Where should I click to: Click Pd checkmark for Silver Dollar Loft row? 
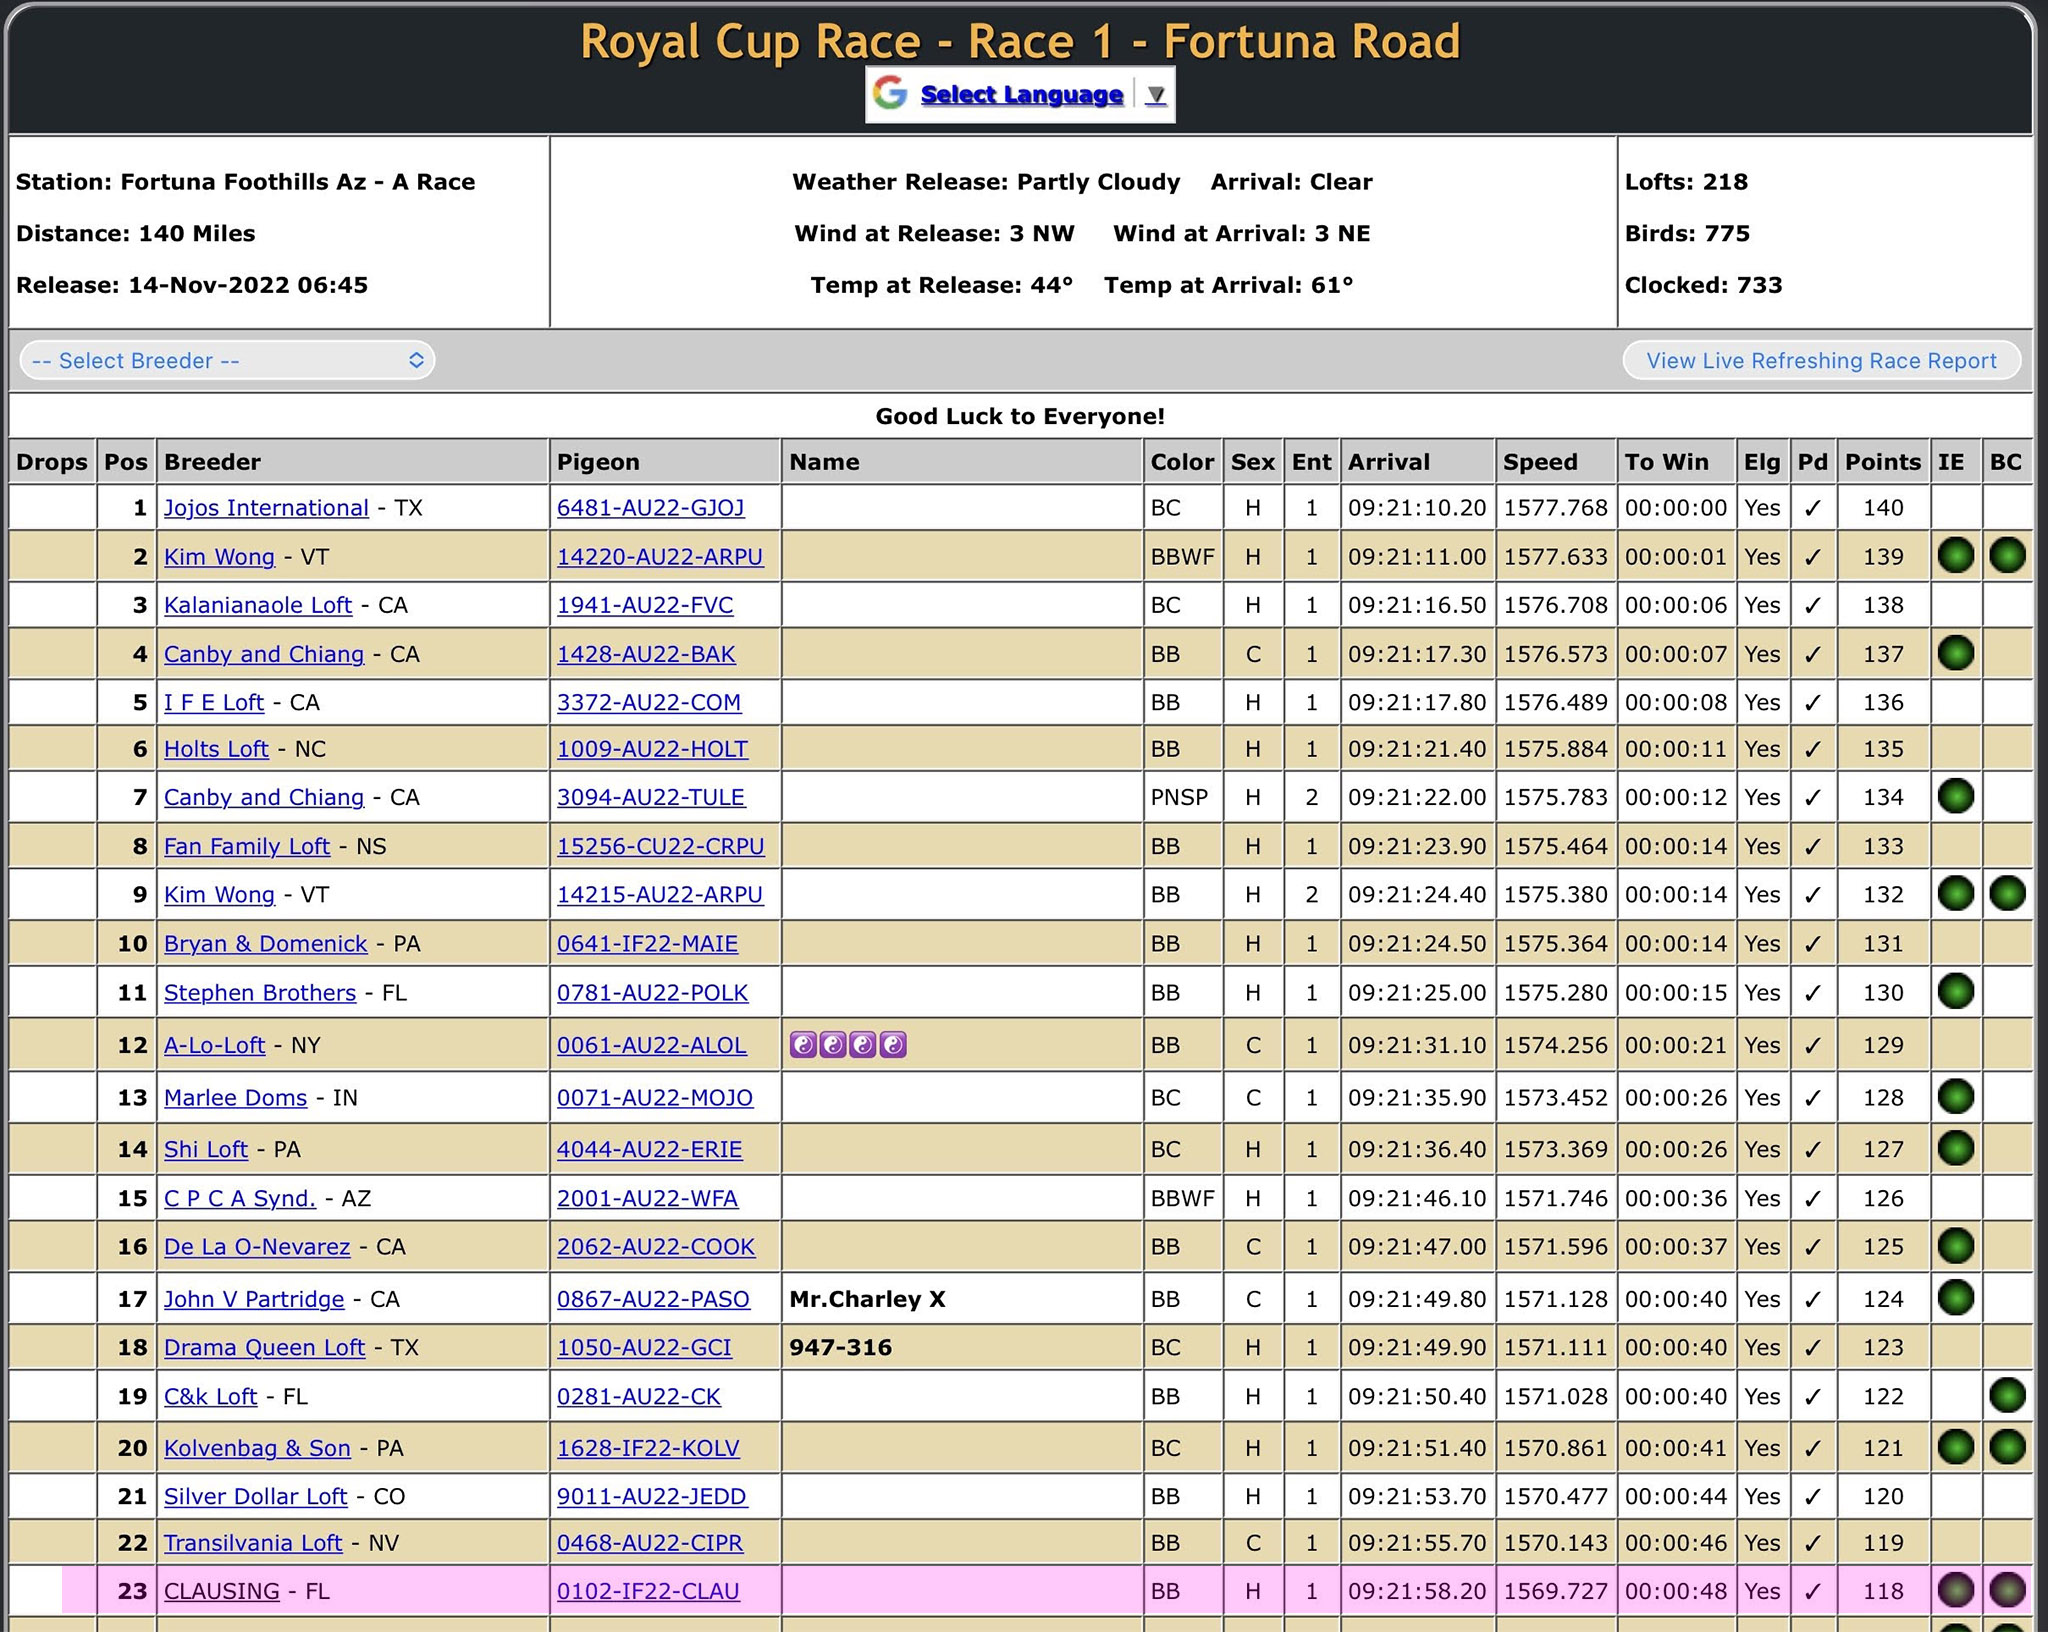click(1812, 1496)
